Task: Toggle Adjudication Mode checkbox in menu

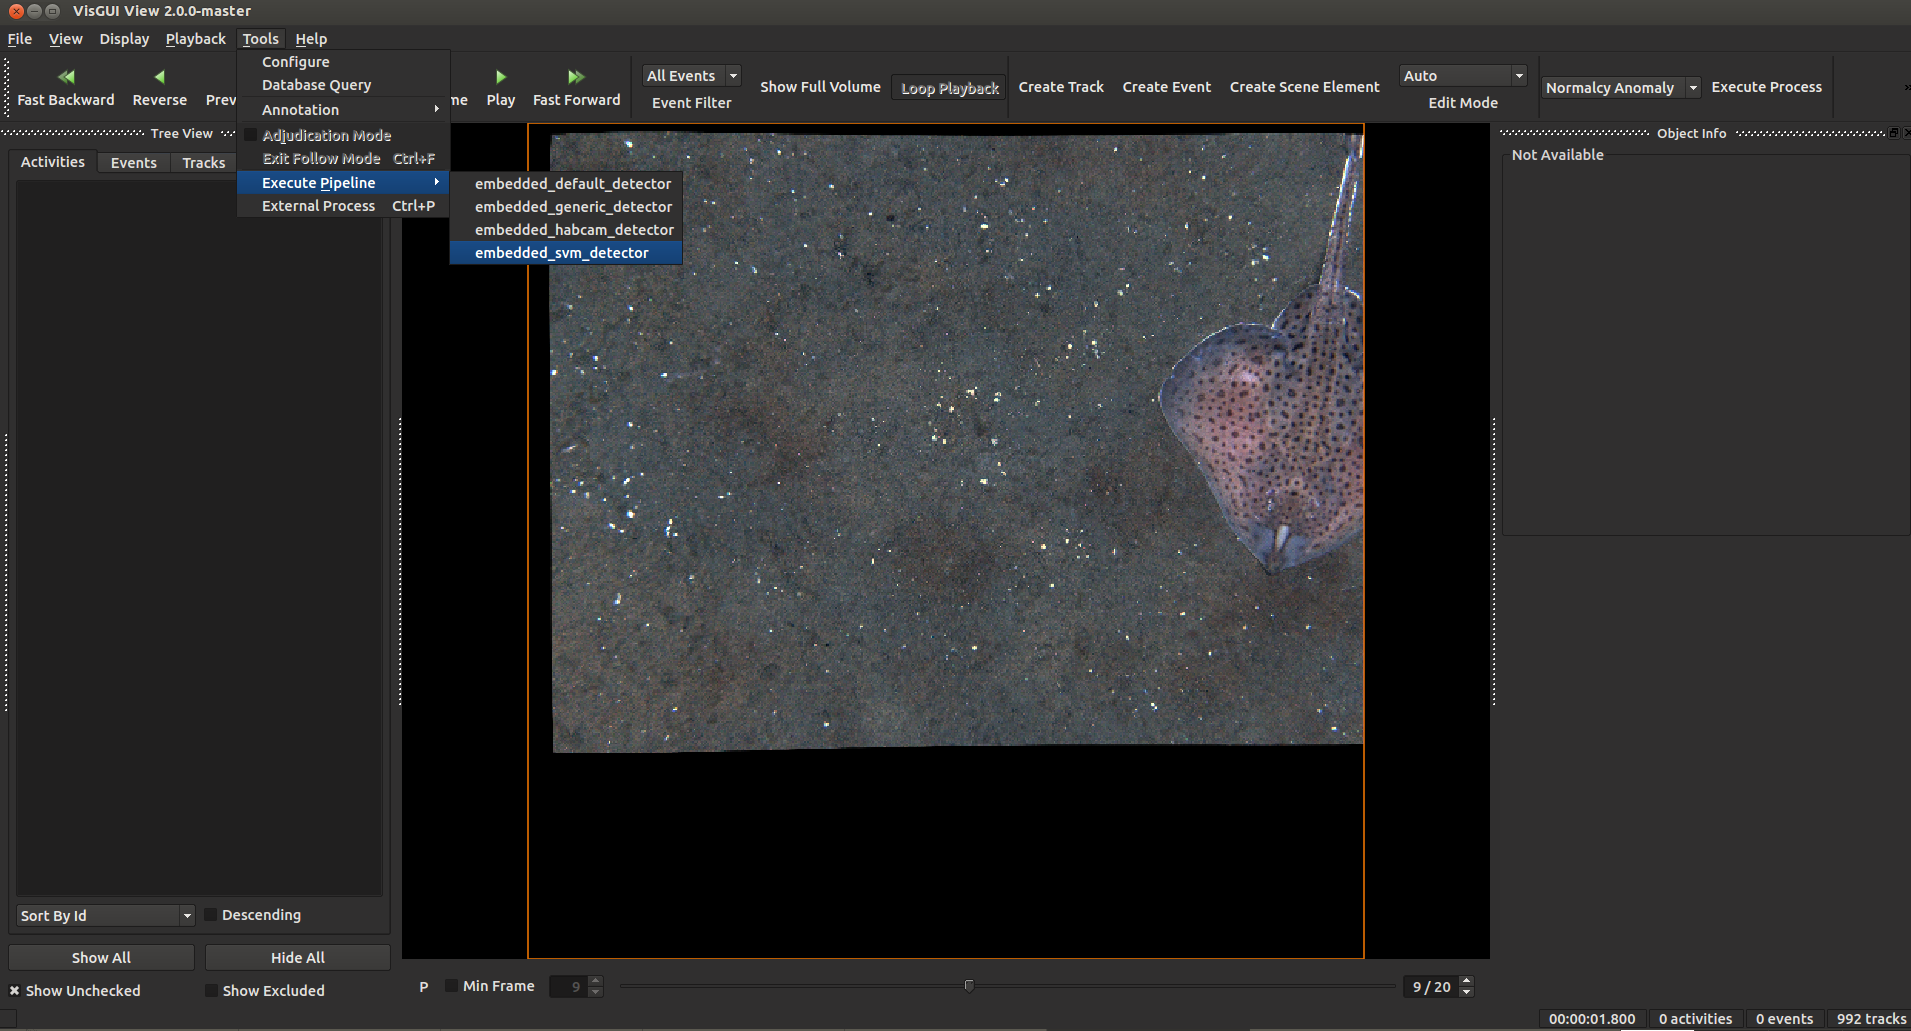Action: pyautogui.click(x=251, y=135)
